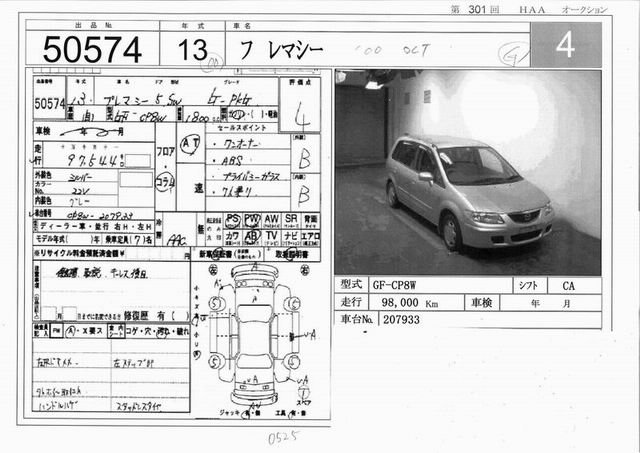This screenshot has width=640, height=453.
Task: Click the chassis number 207933
Action: (401, 320)
